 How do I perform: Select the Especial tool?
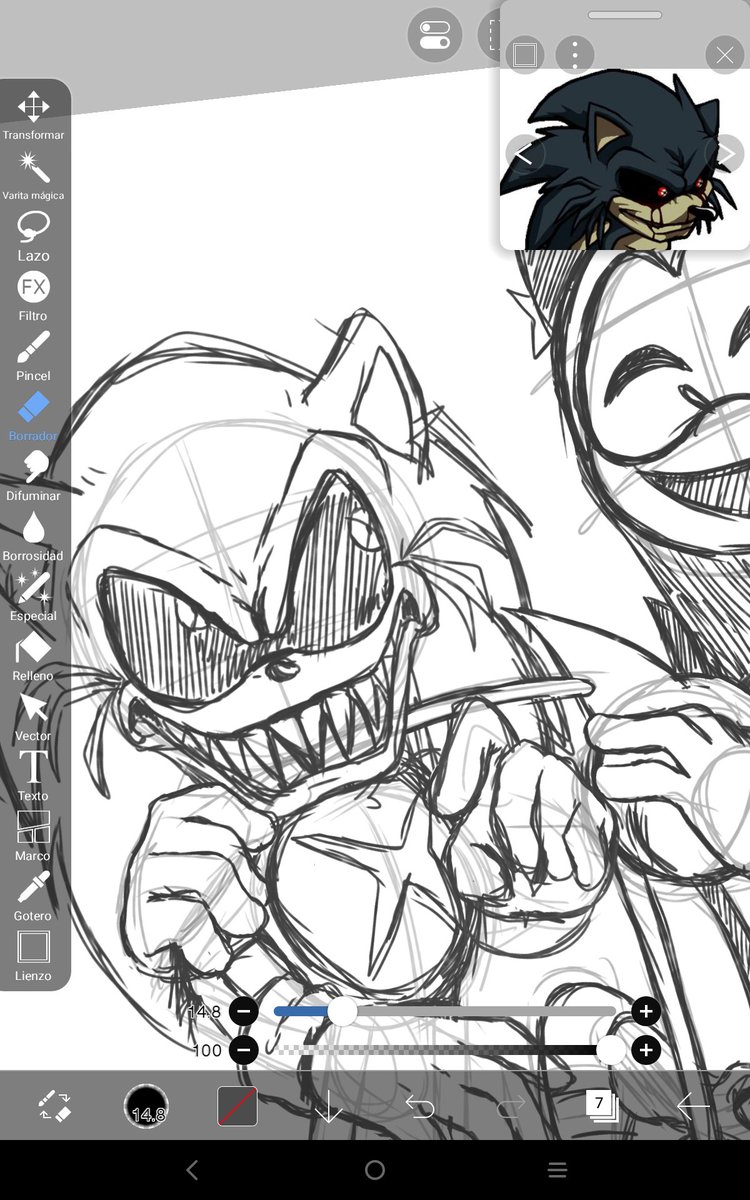coord(33,595)
